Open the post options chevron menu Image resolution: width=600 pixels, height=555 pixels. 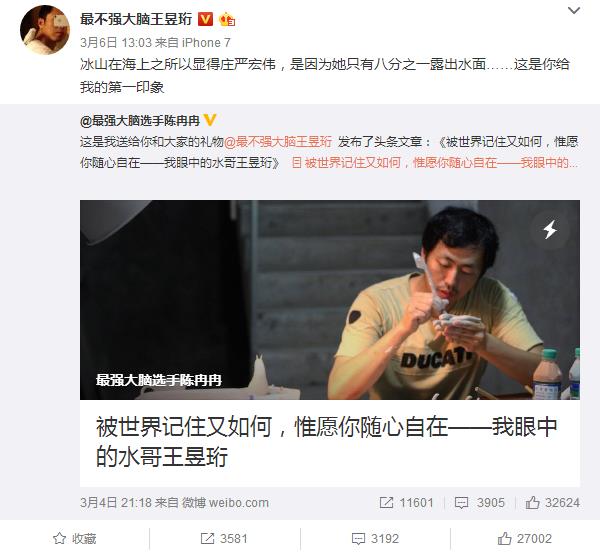pos(574,11)
